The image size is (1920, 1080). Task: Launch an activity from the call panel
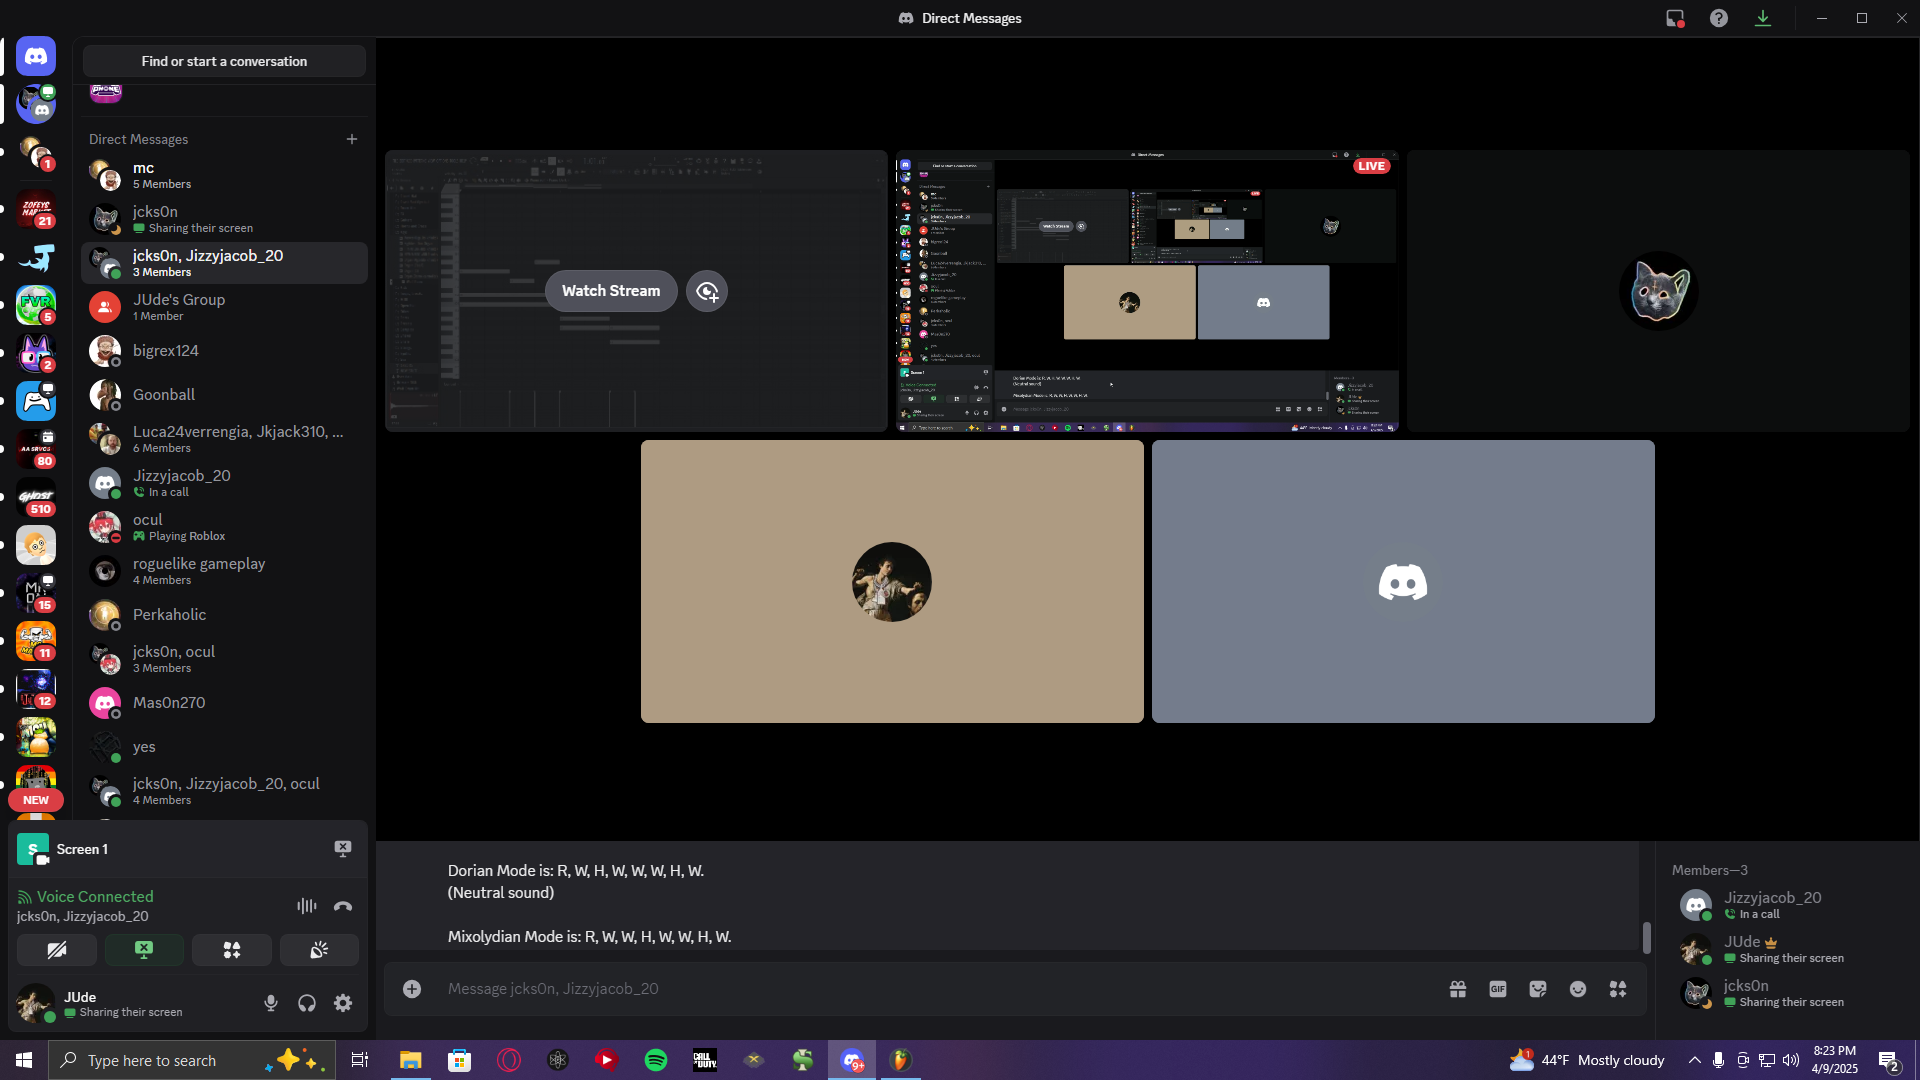pyautogui.click(x=232, y=950)
